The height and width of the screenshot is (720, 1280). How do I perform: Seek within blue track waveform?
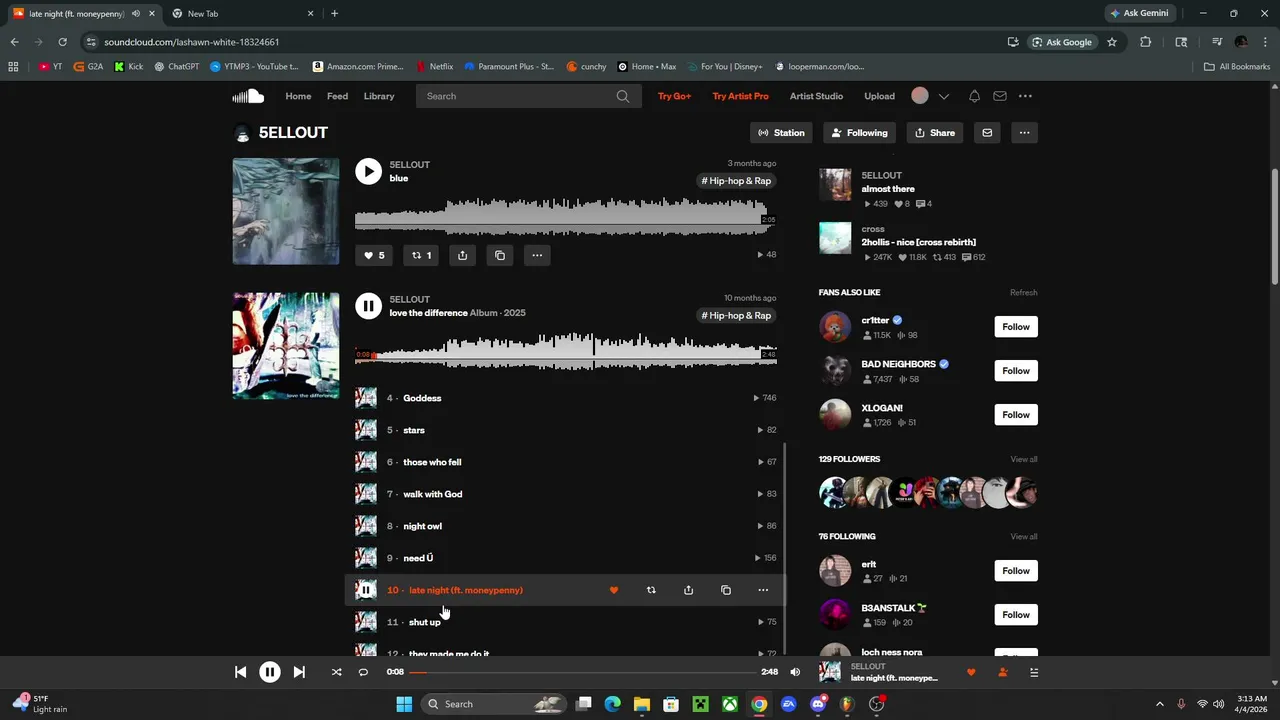[566, 217]
